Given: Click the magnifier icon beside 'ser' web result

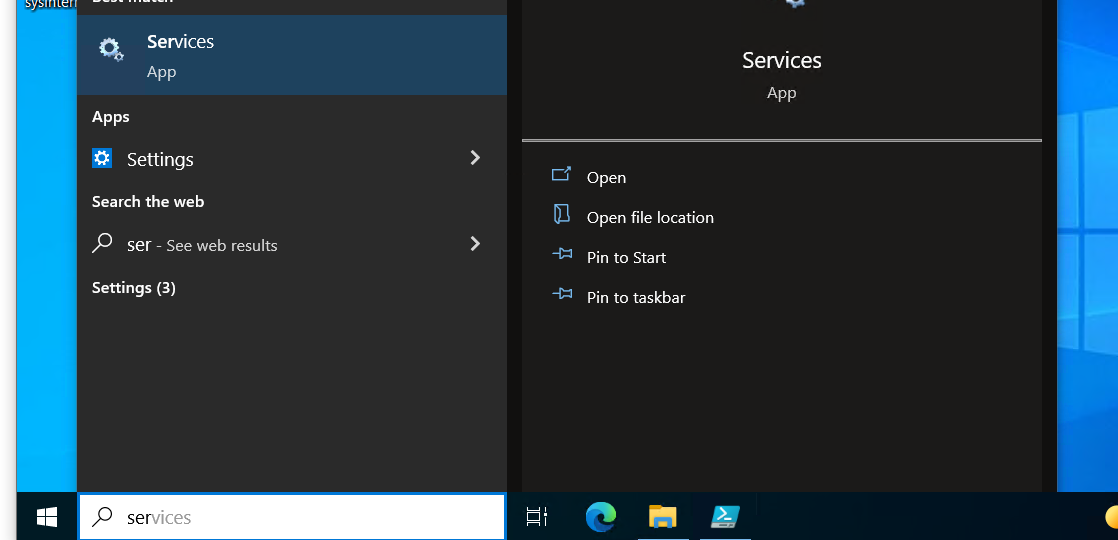Looking at the screenshot, I should 102,244.
